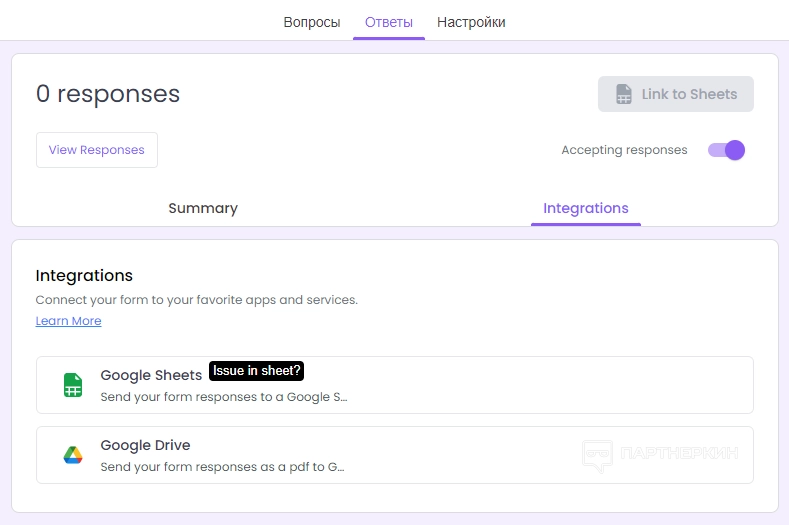Click the "0 responses" heading

tap(108, 94)
